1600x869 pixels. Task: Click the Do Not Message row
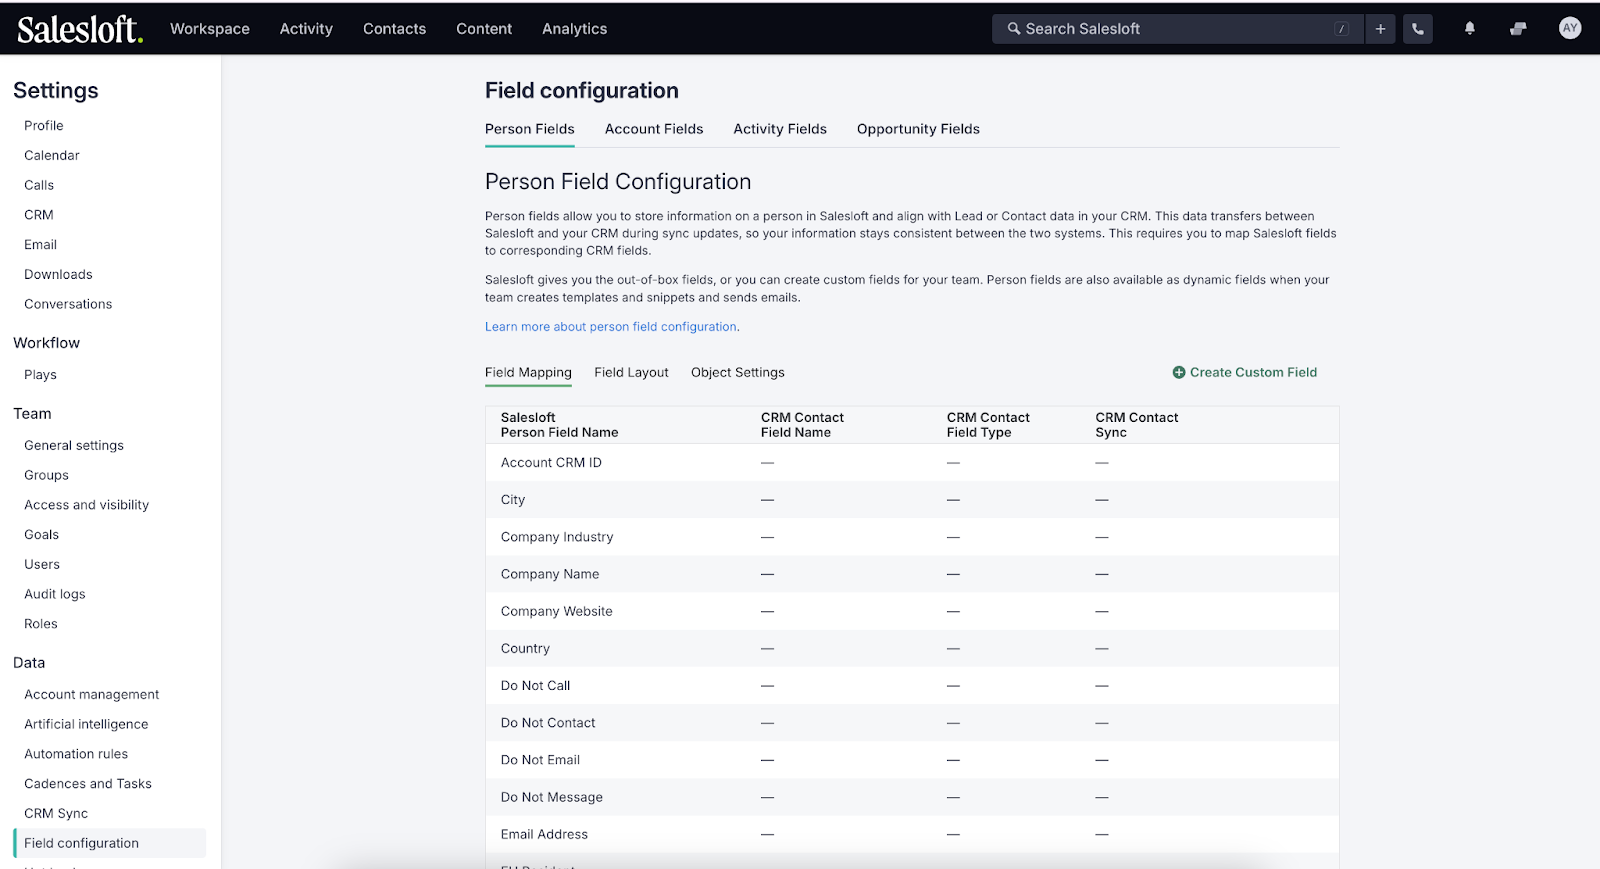tap(912, 797)
